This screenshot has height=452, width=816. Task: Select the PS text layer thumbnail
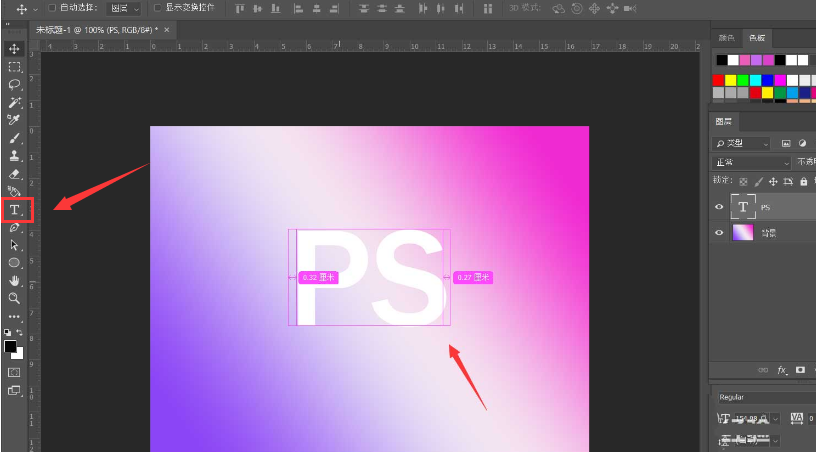point(743,207)
